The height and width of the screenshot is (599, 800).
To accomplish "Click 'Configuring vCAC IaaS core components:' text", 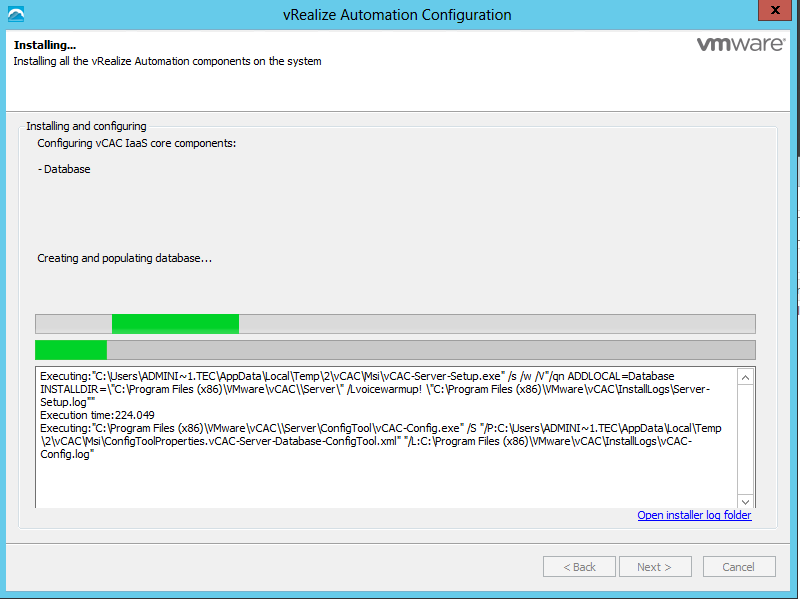I will [137, 143].
